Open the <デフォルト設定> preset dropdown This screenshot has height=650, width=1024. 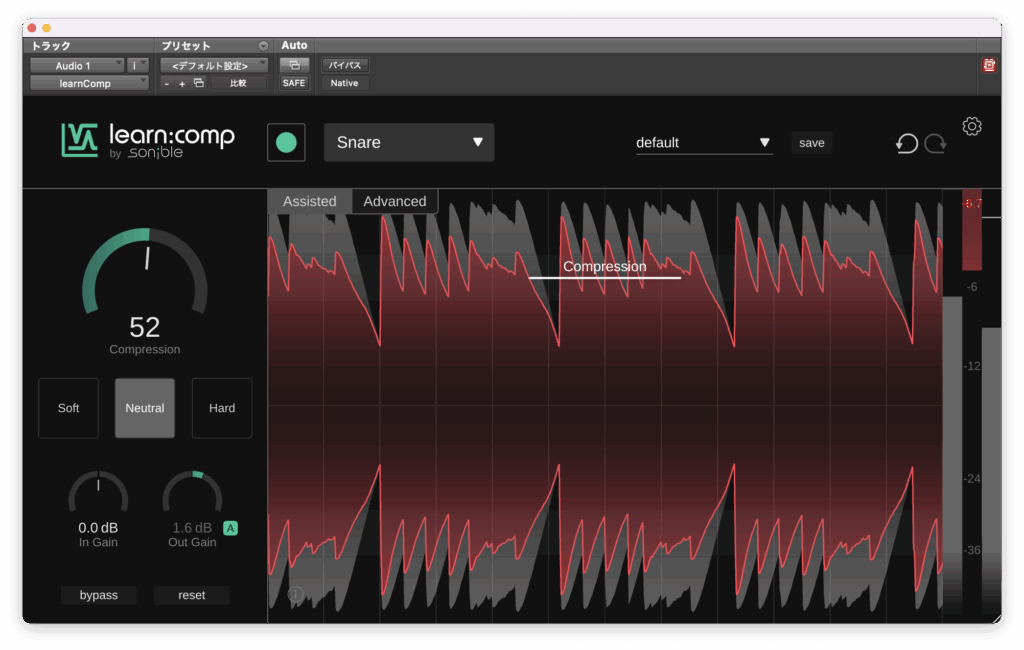coord(214,65)
